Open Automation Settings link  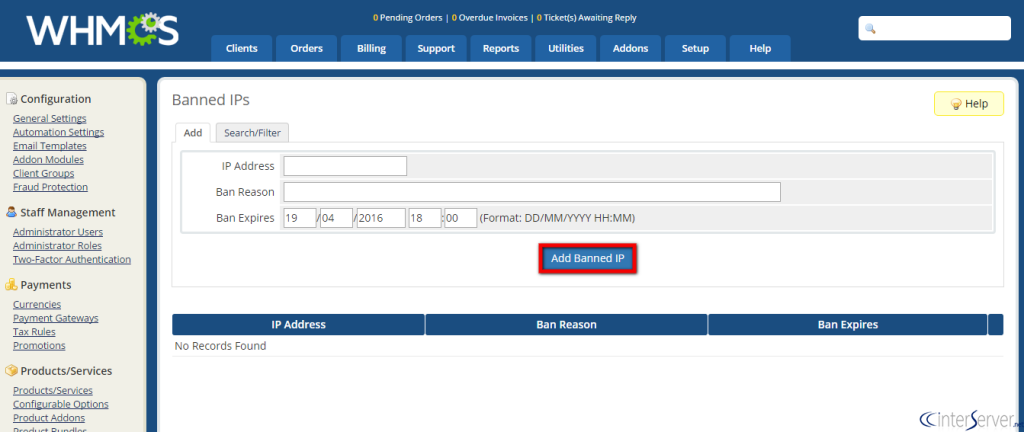pos(59,132)
